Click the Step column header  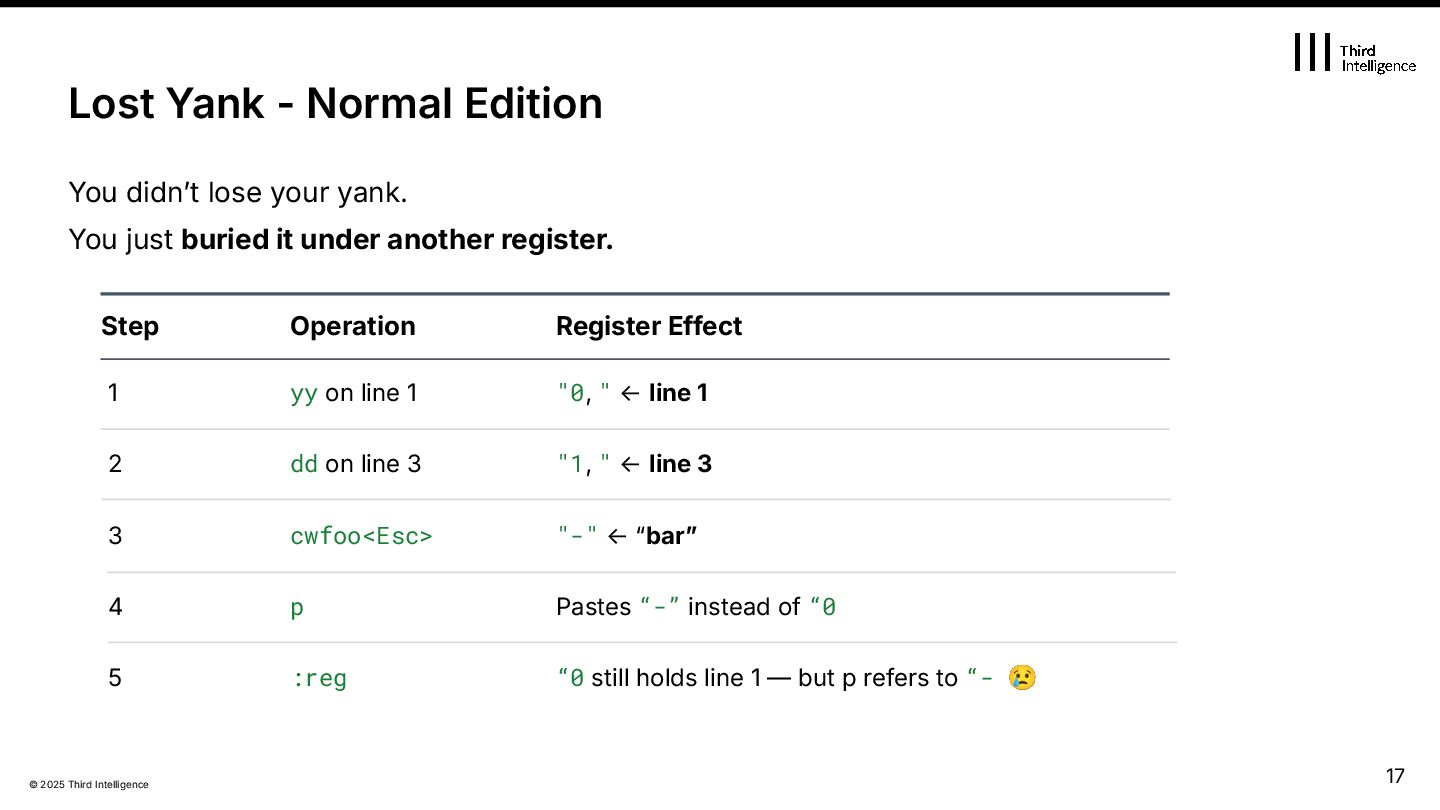click(x=130, y=326)
